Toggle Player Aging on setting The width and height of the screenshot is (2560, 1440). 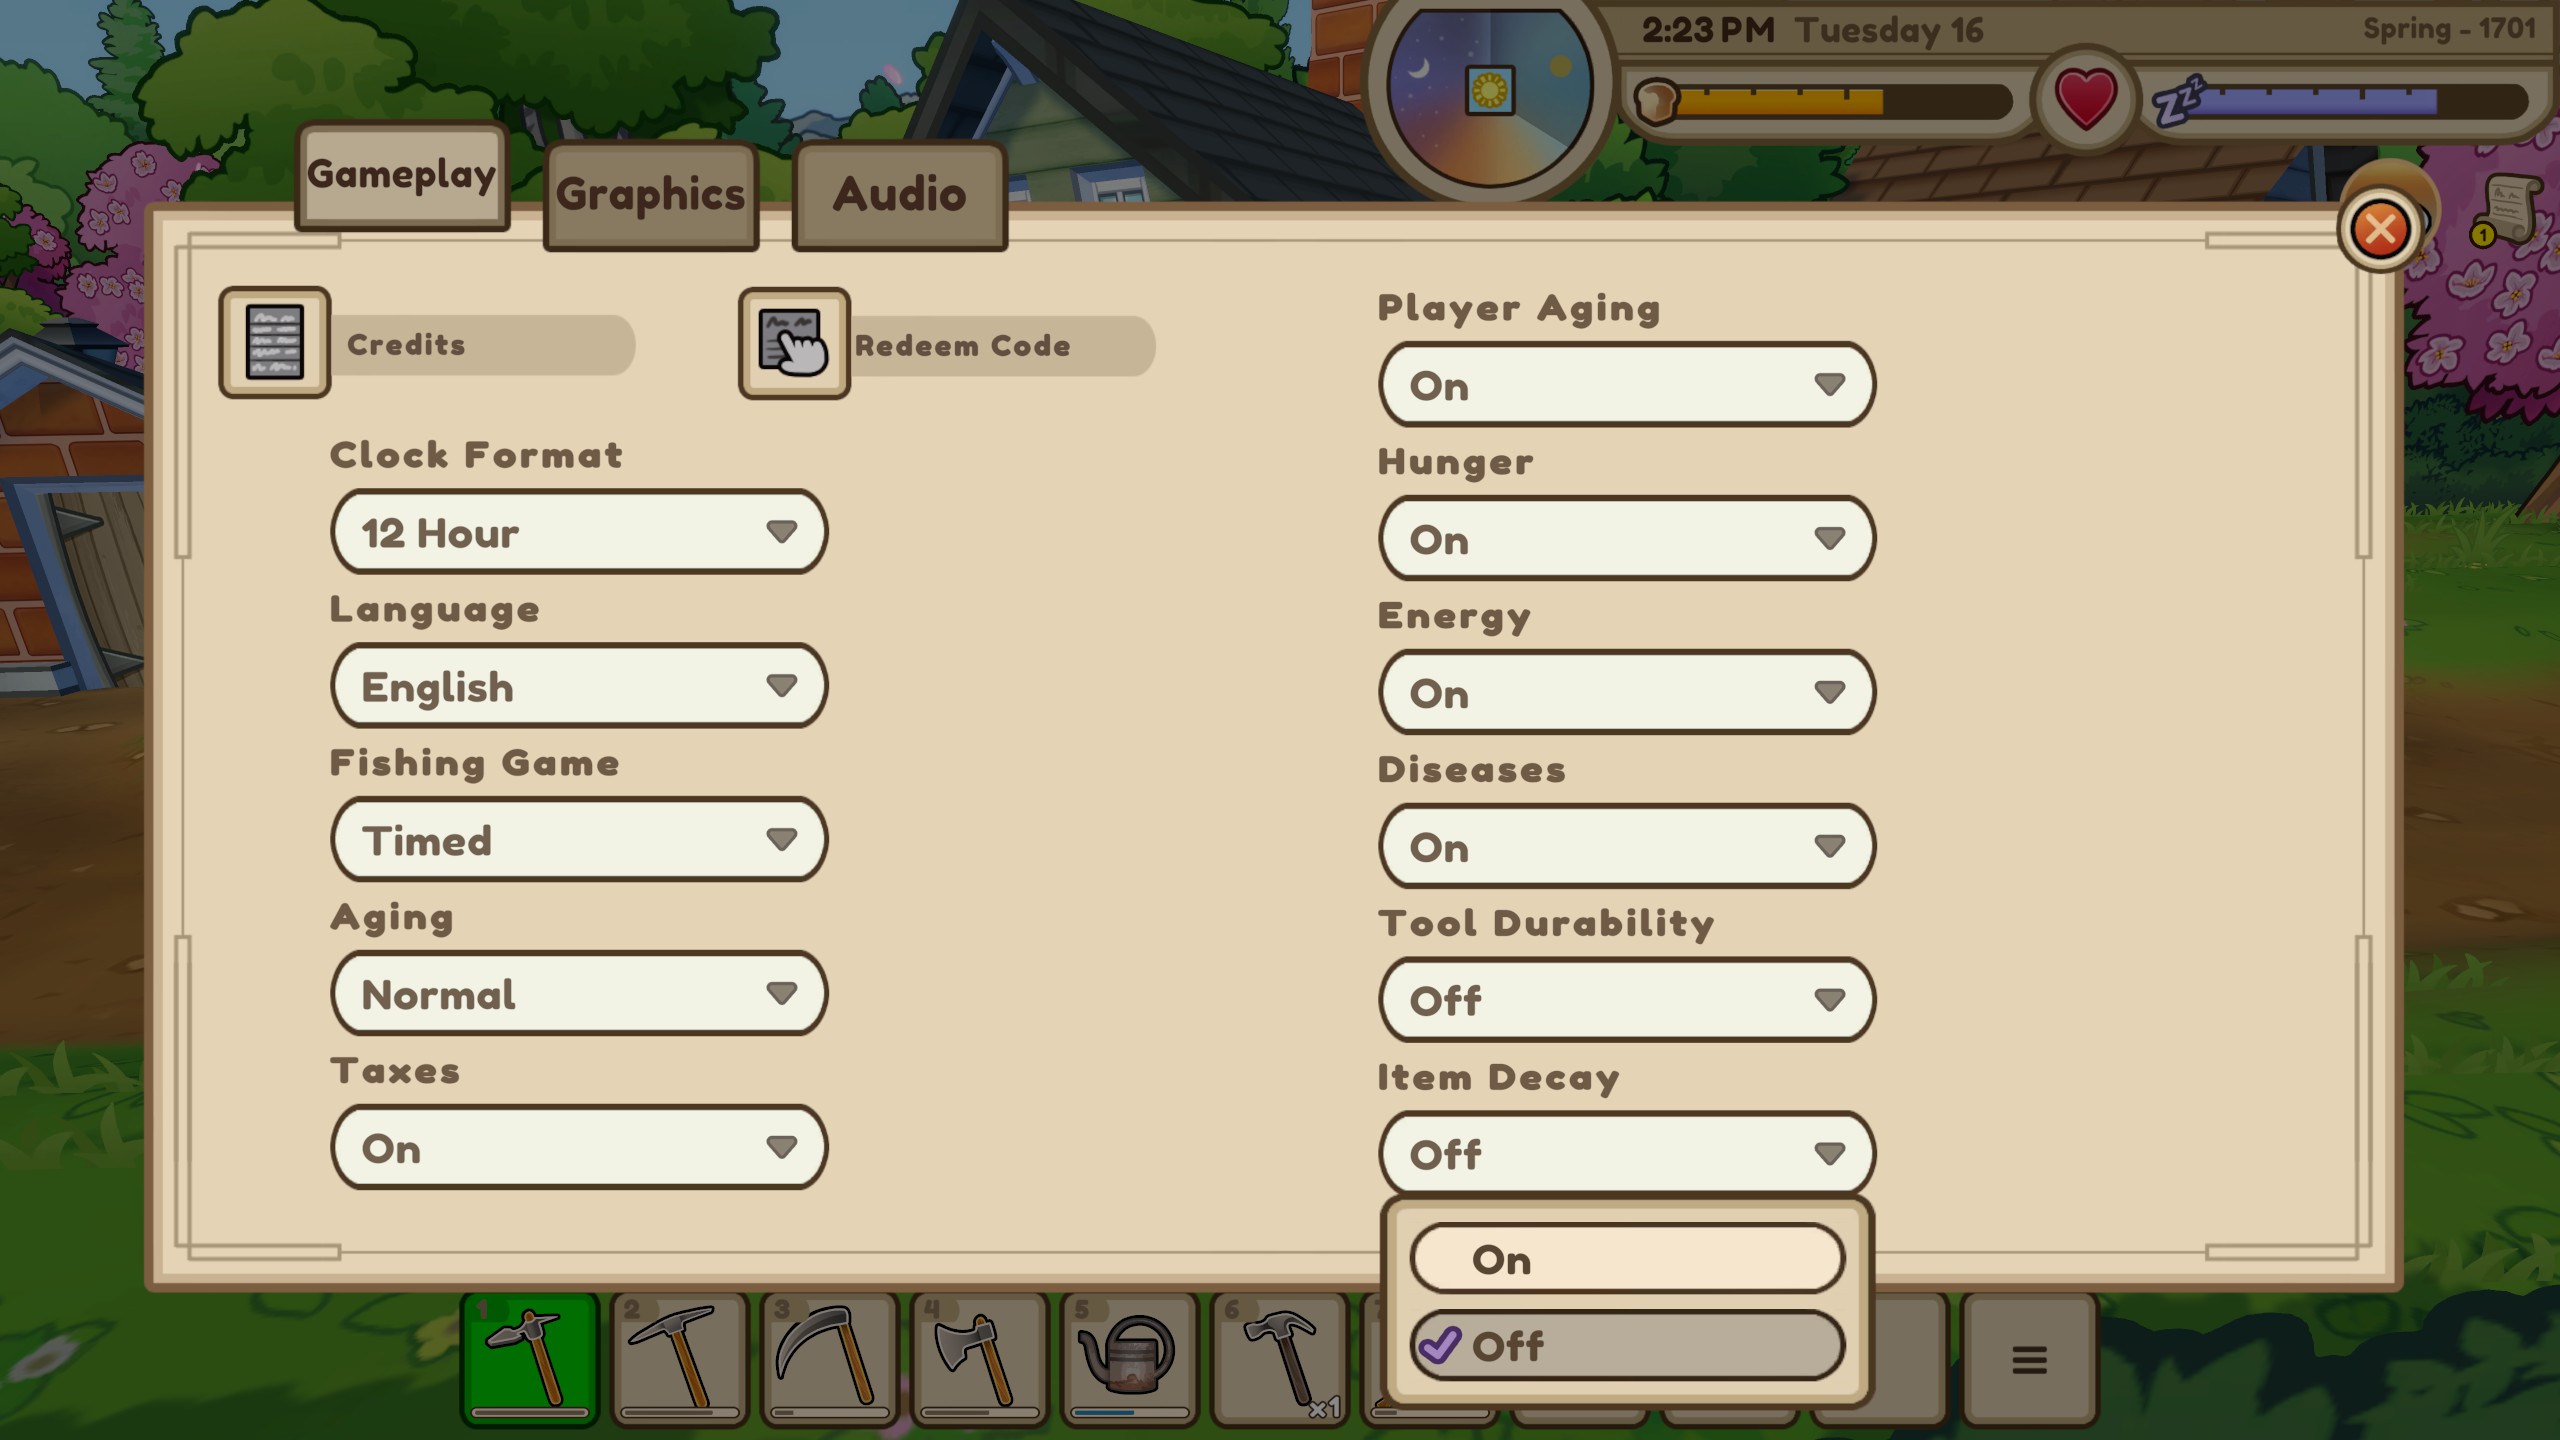pos(1625,385)
